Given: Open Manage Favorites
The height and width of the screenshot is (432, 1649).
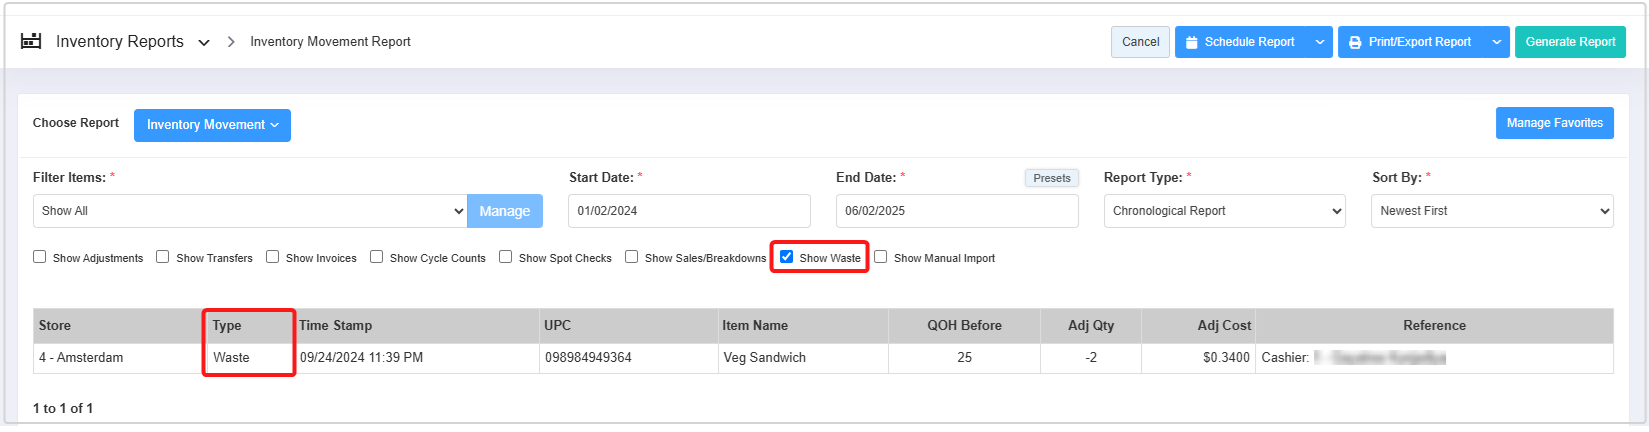Looking at the screenshot, I should [1554, 123].
